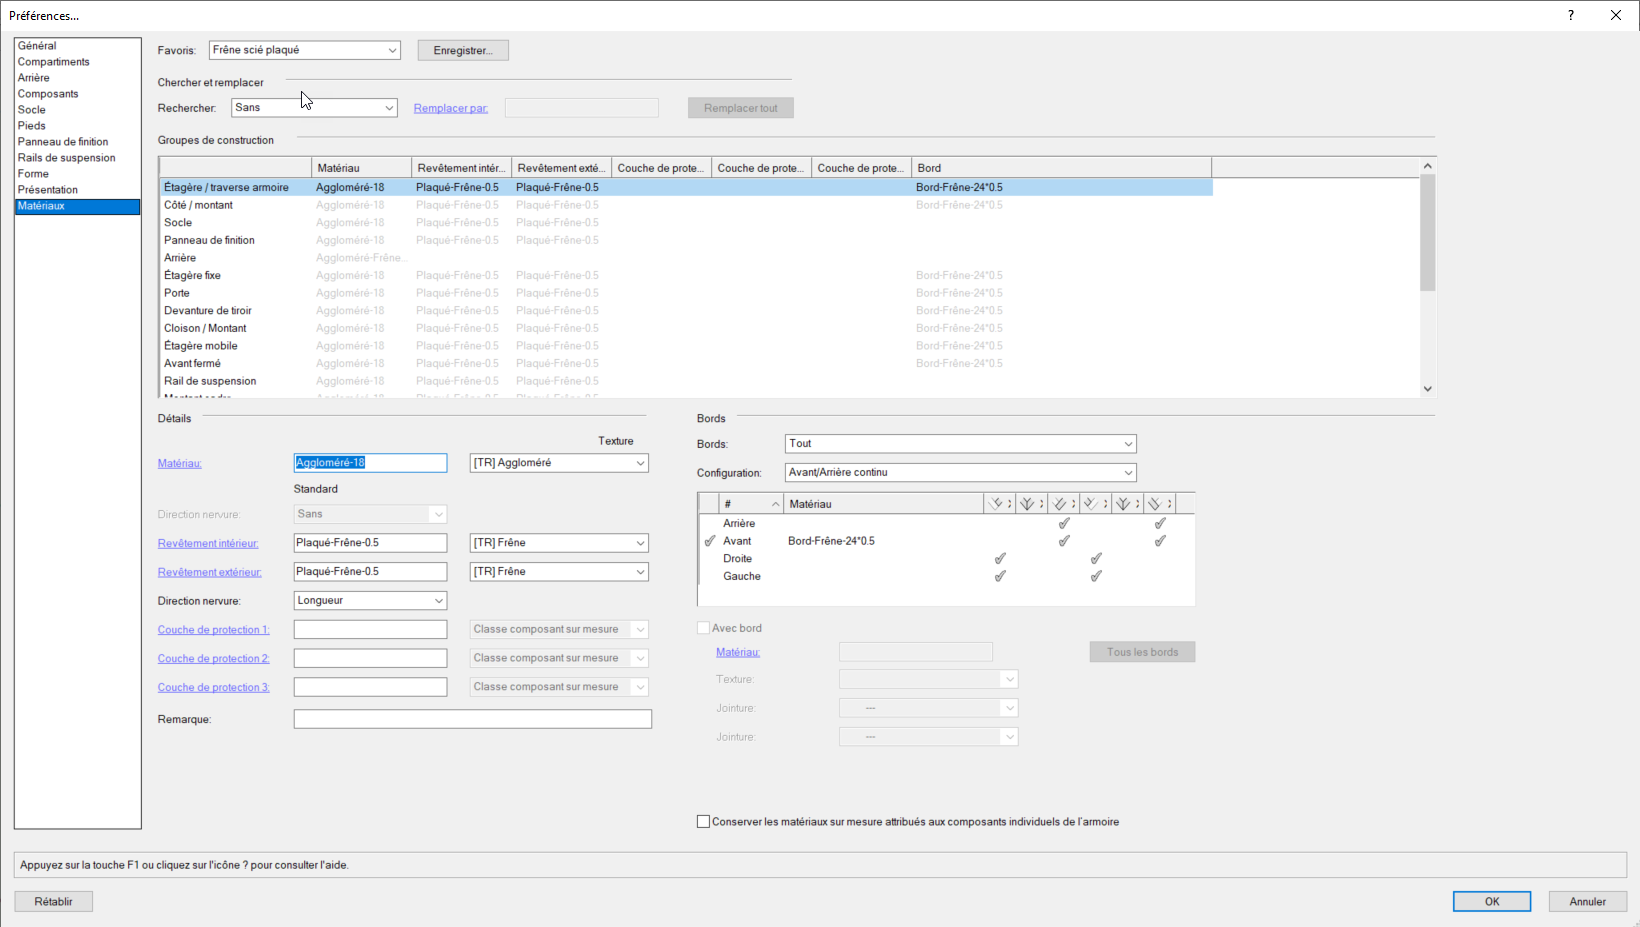Image resolution: width=1640 pixels, height=927 pixels.
Task: Click inside the Remarque text field
Action: coord(472,718)
